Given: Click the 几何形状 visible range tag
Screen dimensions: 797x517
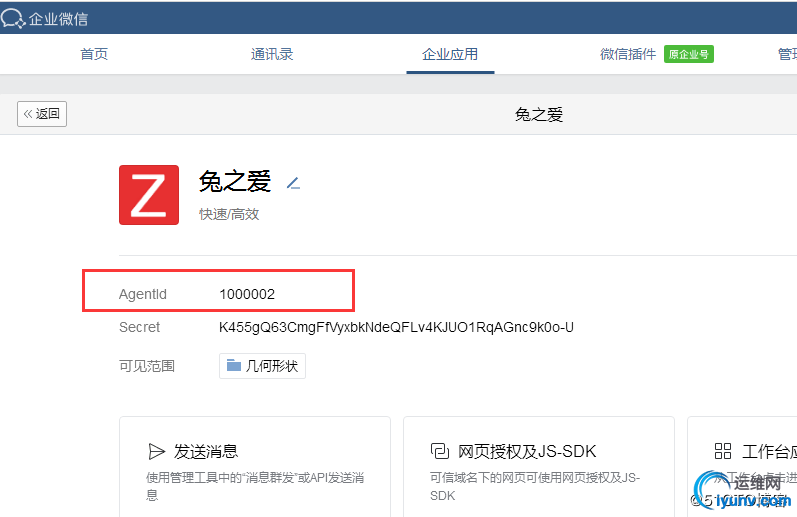Looking at the screenshot, I should point(262,366).
